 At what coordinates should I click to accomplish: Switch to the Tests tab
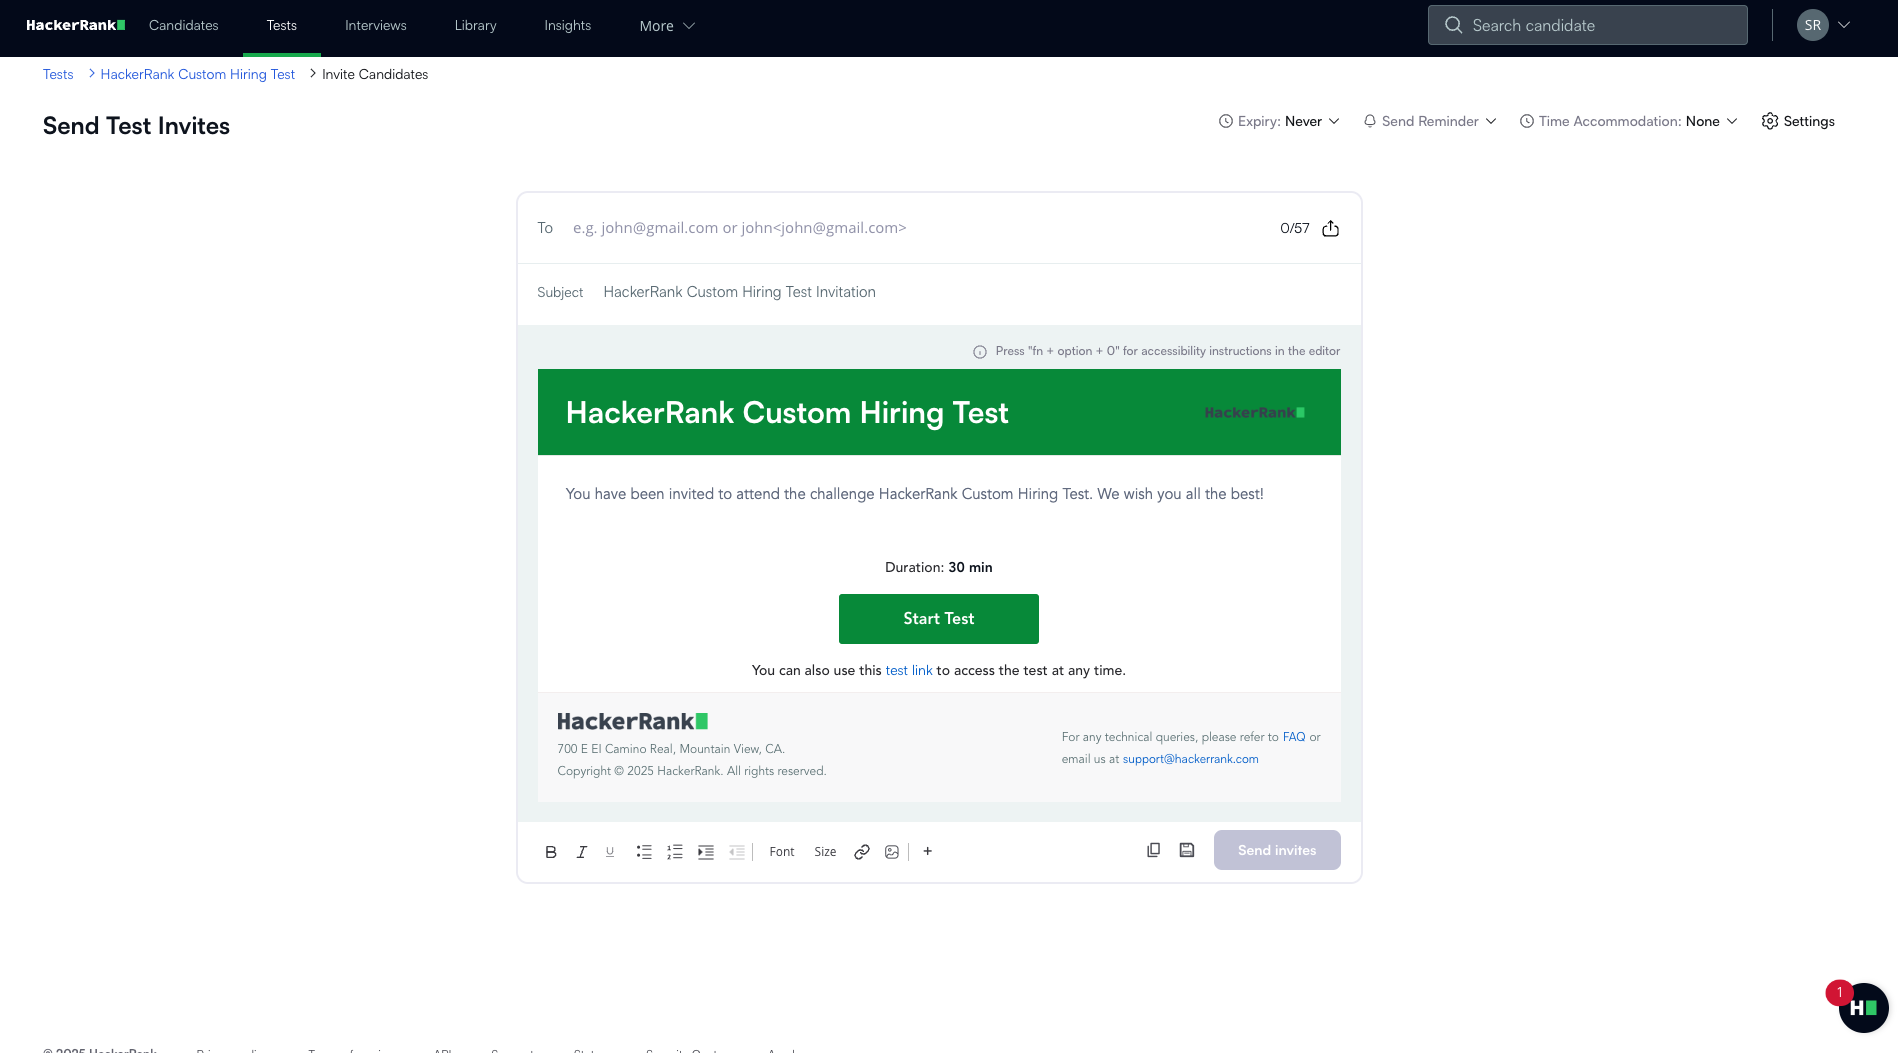click(282, 25)
